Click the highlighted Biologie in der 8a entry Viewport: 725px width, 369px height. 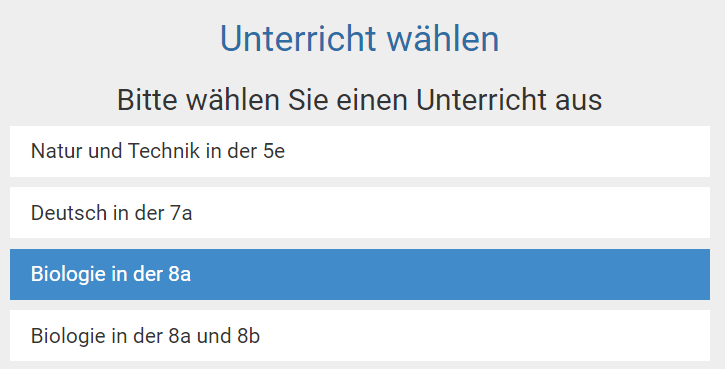[360, 274]
